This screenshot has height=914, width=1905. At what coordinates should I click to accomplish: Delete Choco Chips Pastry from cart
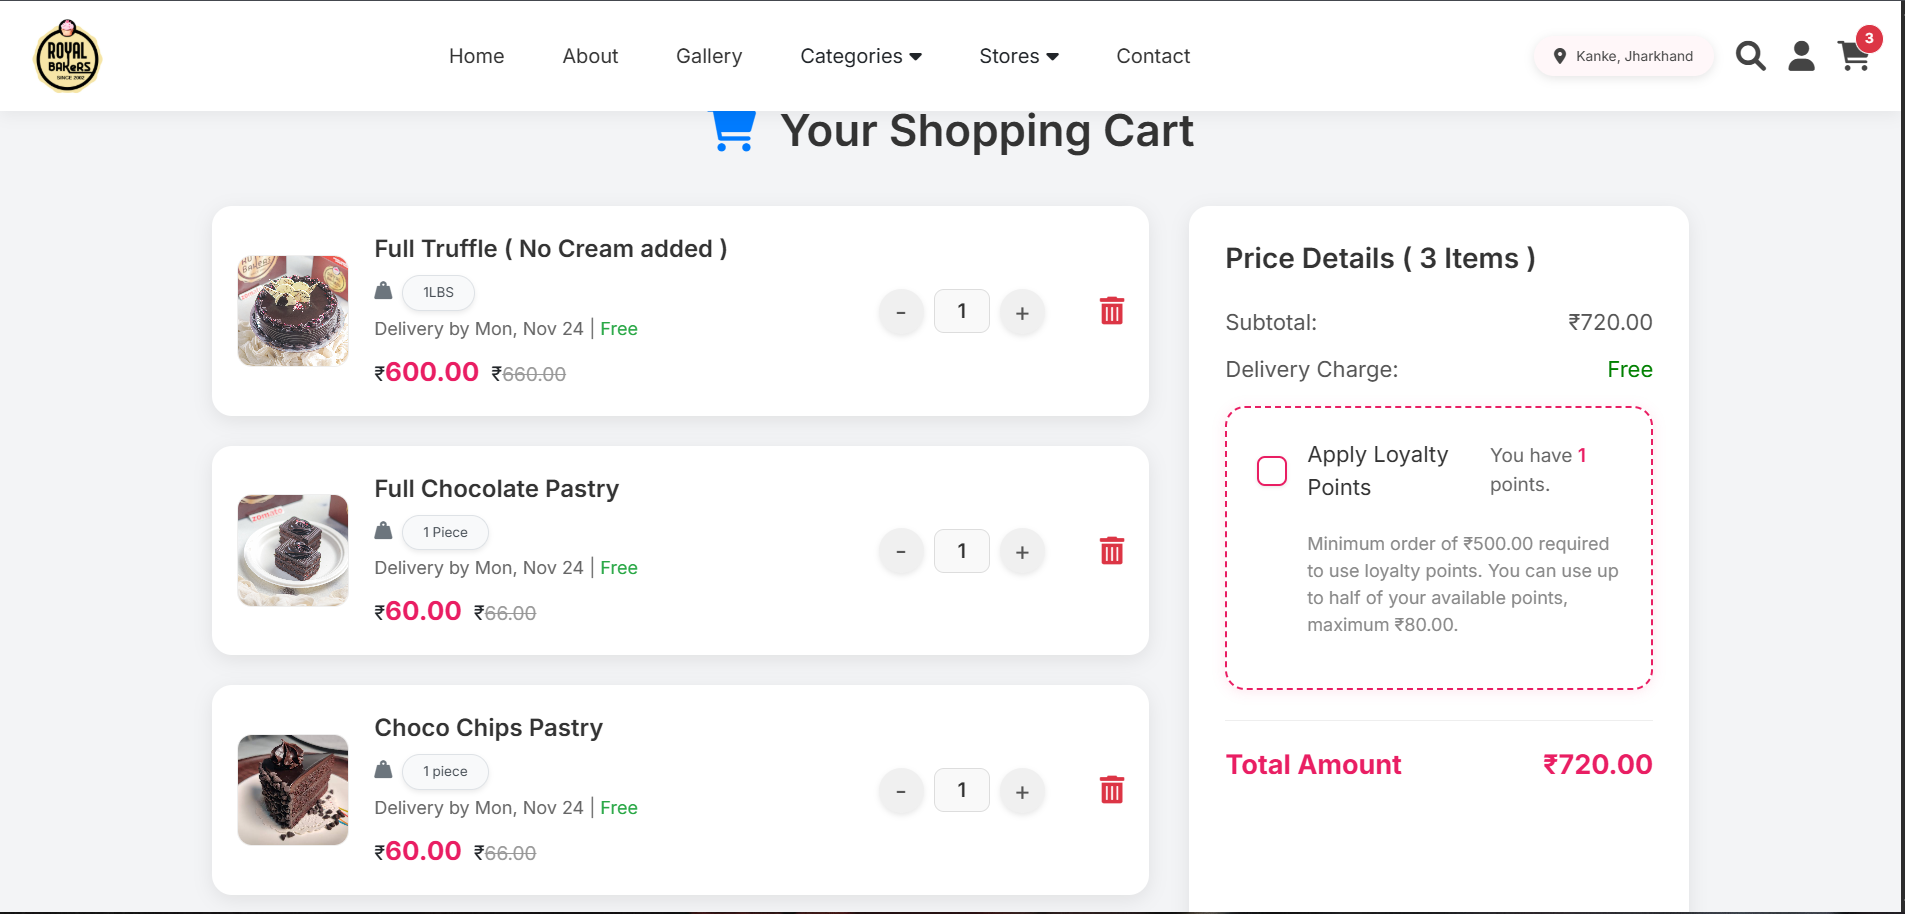pyautogui.click(x=1111, y=790)
